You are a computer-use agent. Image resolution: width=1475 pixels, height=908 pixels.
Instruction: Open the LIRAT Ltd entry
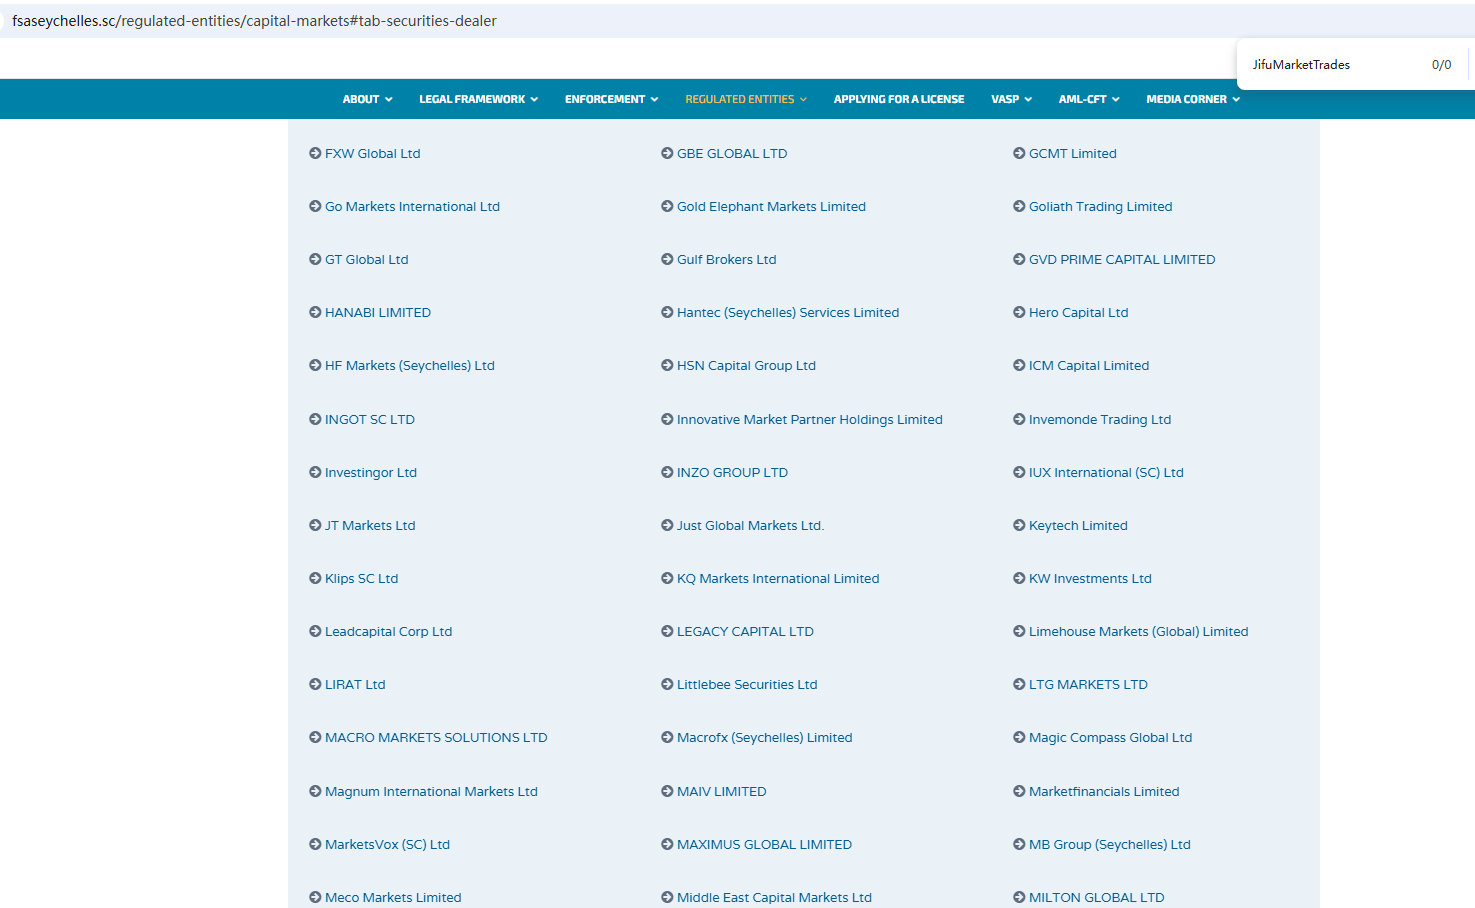pyautogui.click(x=355, y=684)
